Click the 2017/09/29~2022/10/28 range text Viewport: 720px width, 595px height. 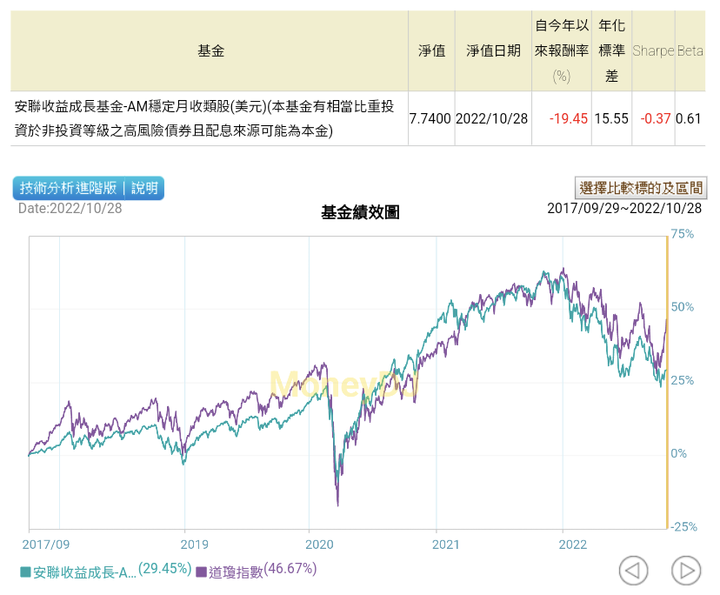click(x=624, y=208)
